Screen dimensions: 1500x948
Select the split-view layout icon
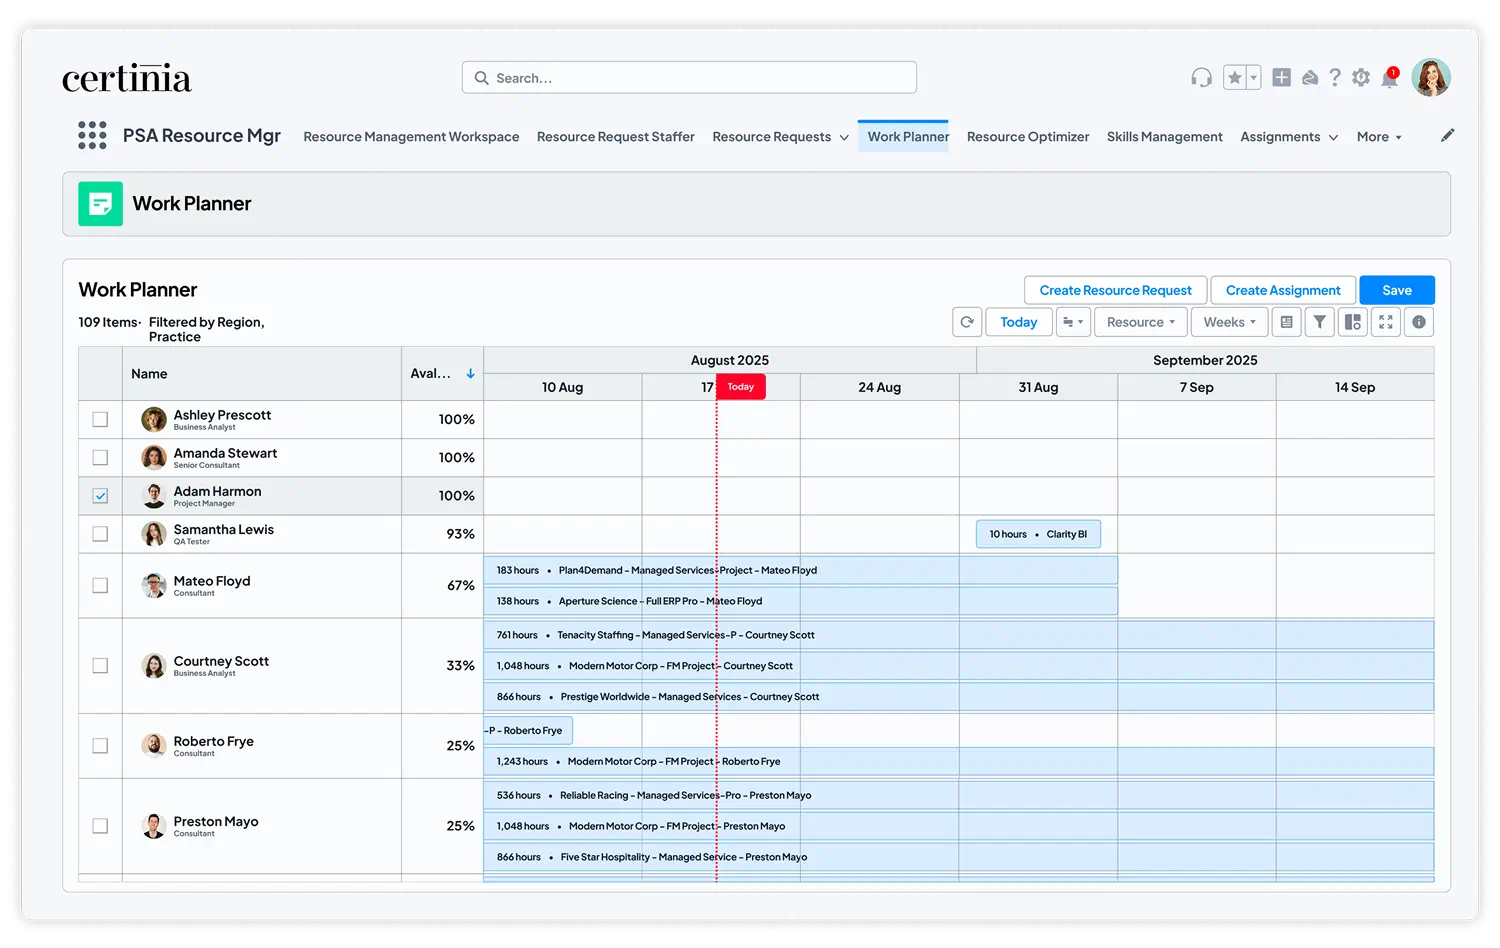tap(1352, 321)
